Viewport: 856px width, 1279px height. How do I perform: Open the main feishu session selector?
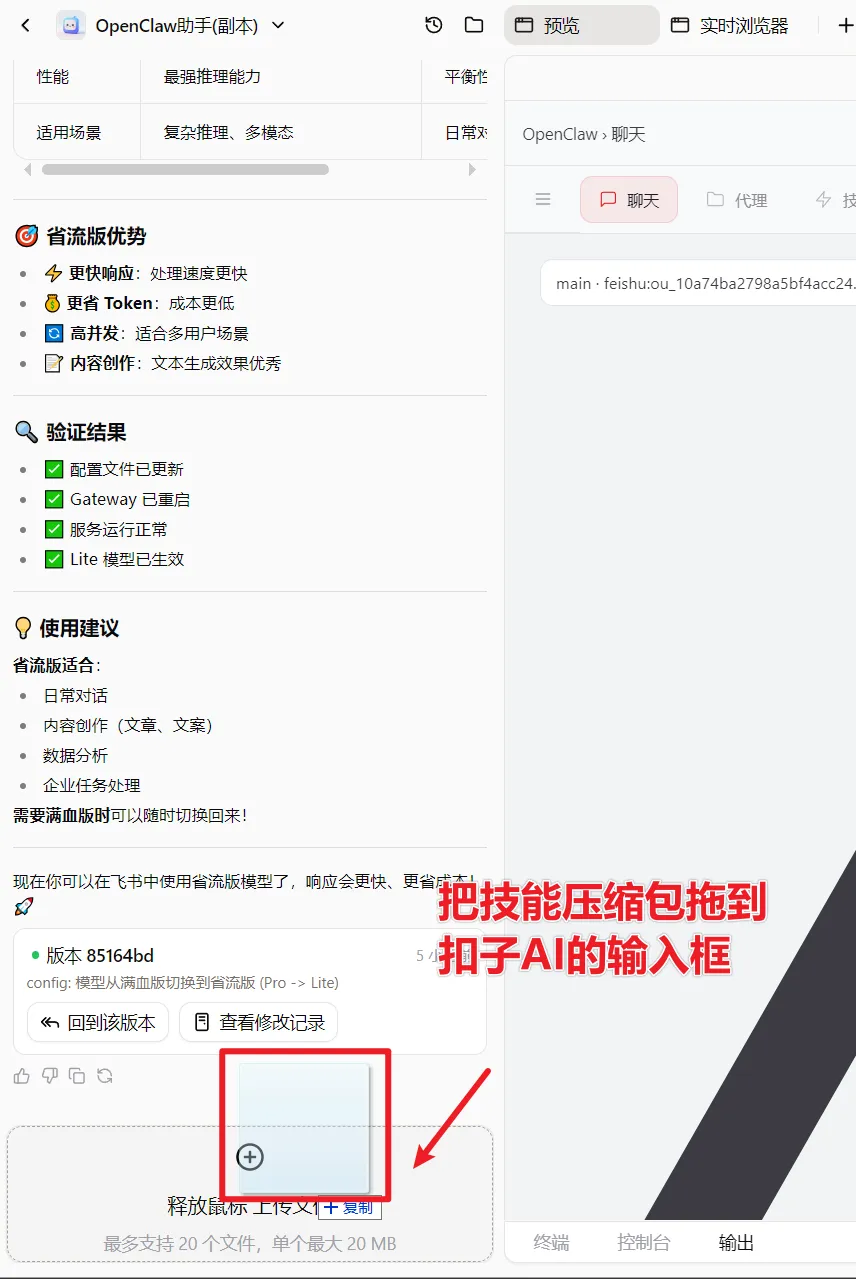pos(698,283)
